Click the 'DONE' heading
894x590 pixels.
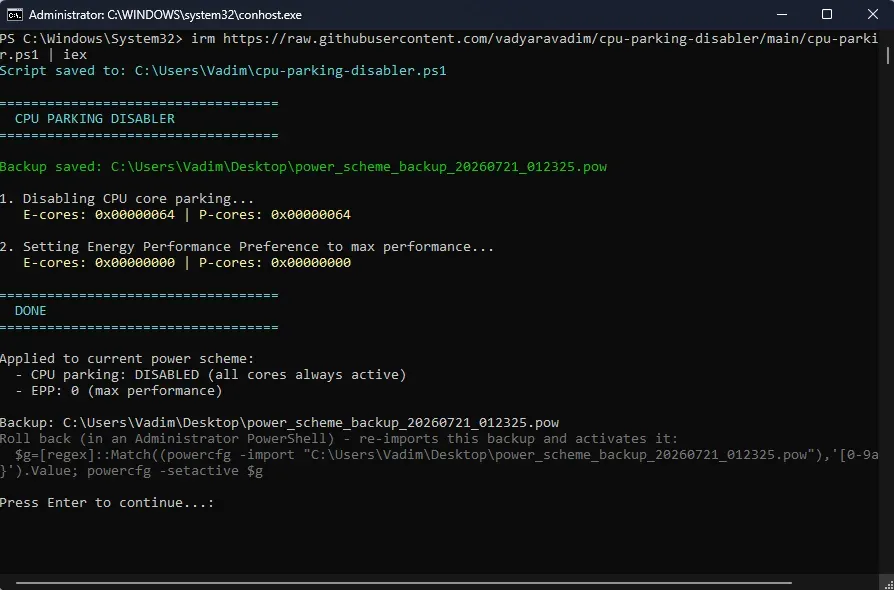[x=31, y=311]
